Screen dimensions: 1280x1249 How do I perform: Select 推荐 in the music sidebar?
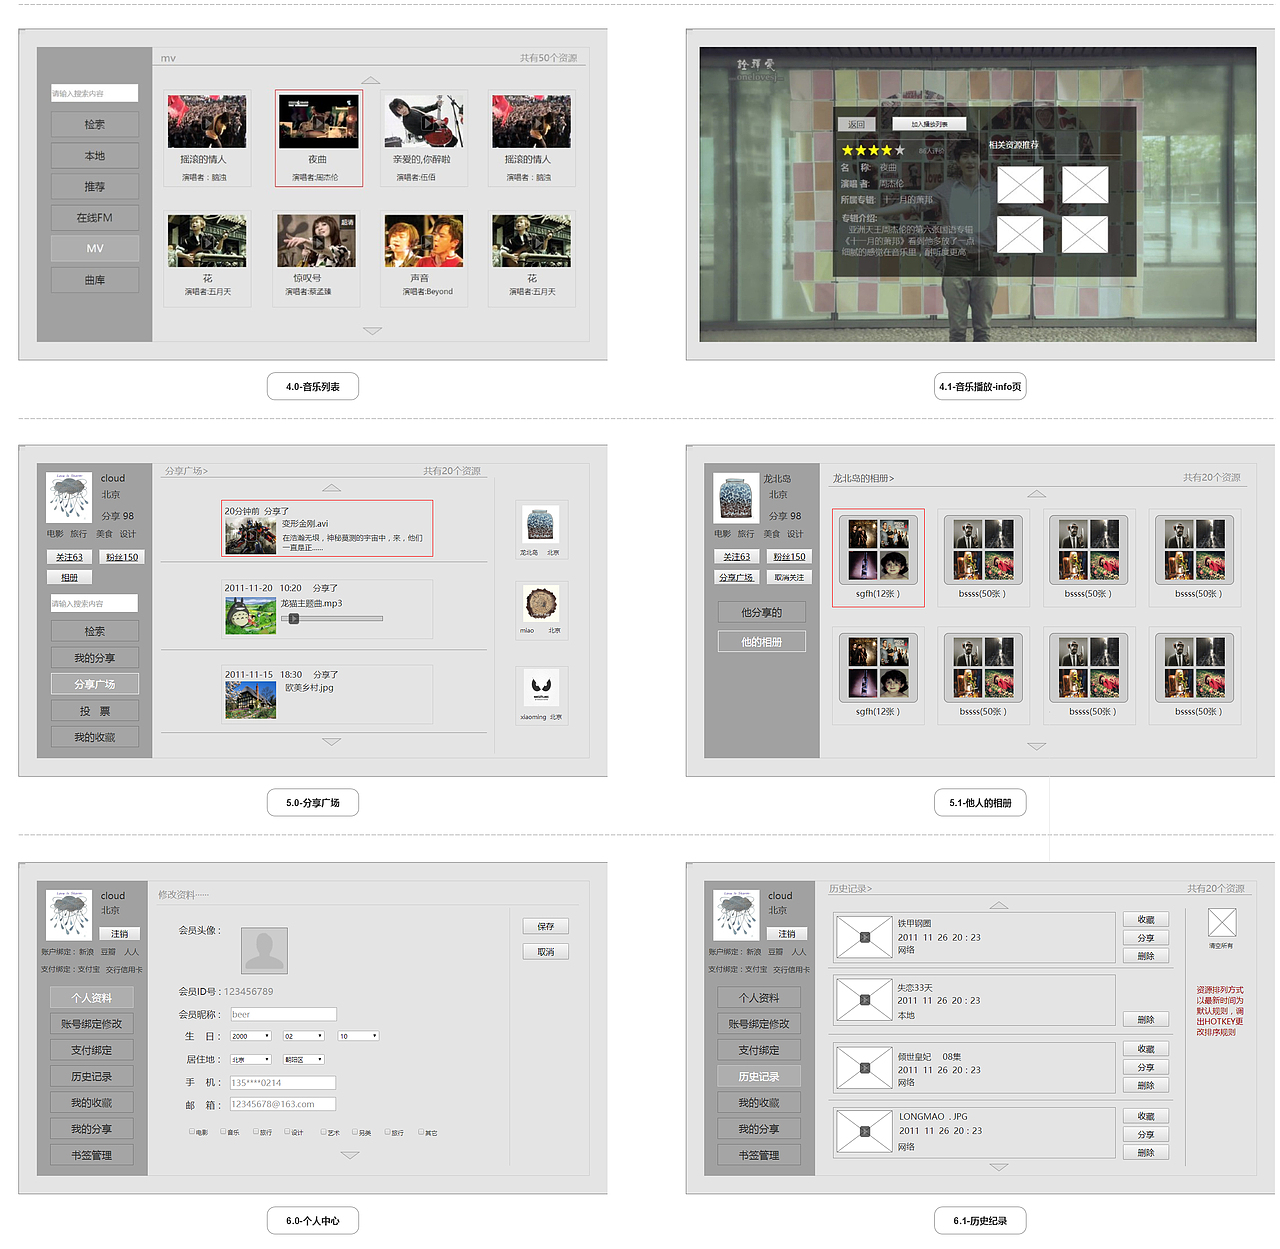[95, 186]
